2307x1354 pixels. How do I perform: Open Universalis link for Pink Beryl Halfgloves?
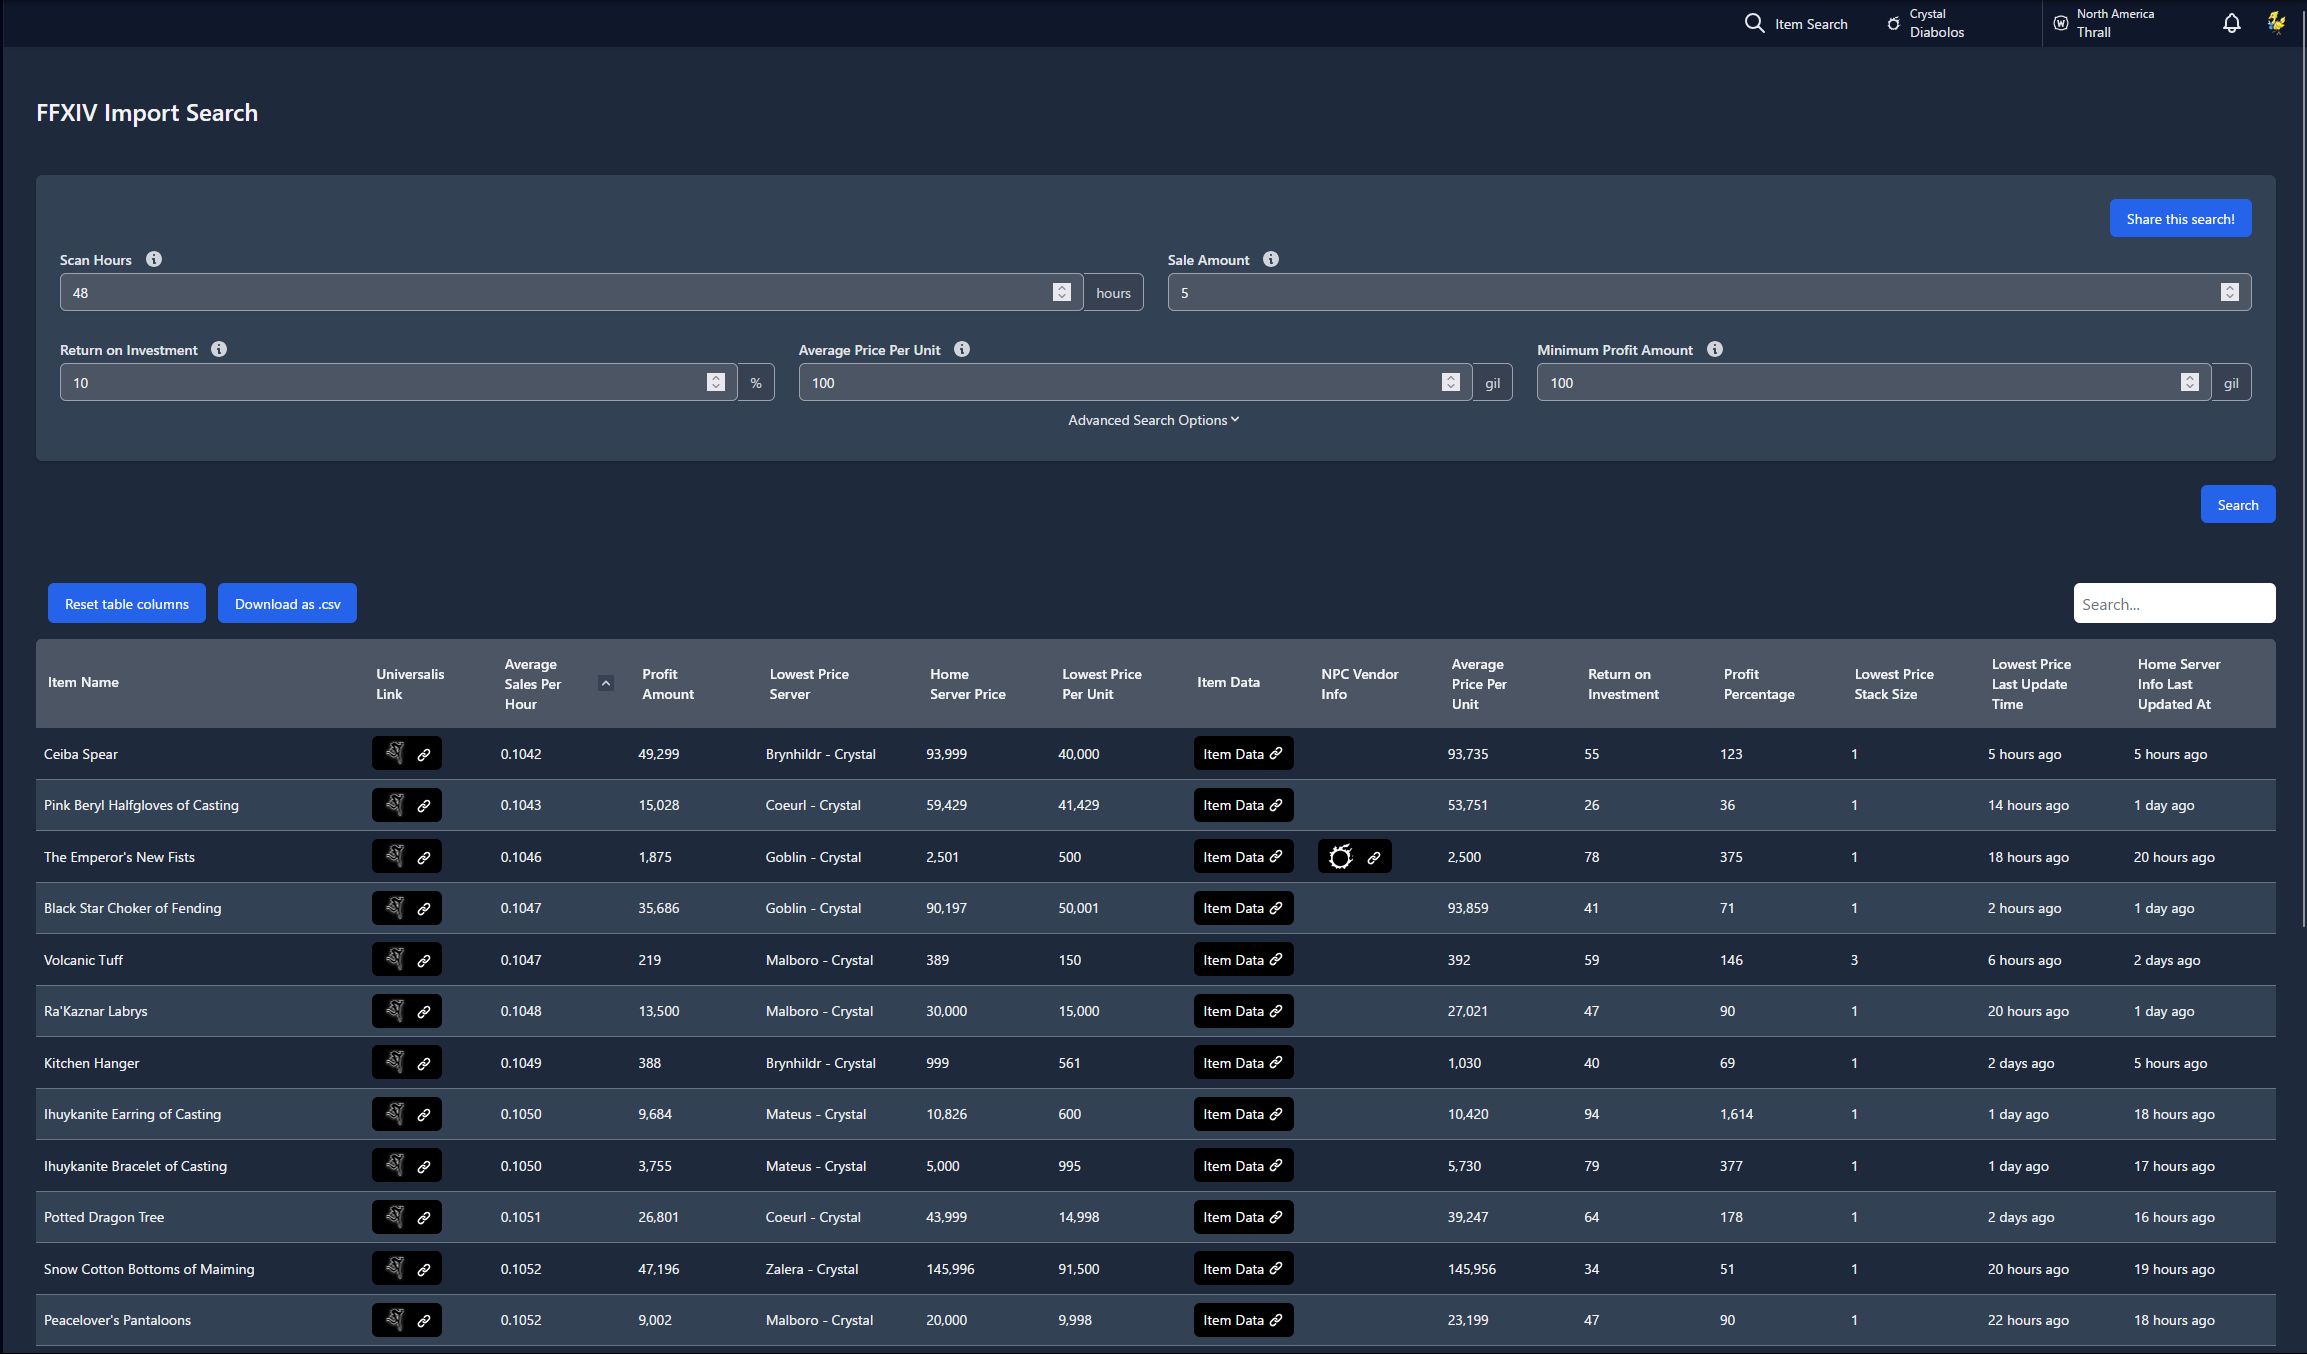point(407,805)
